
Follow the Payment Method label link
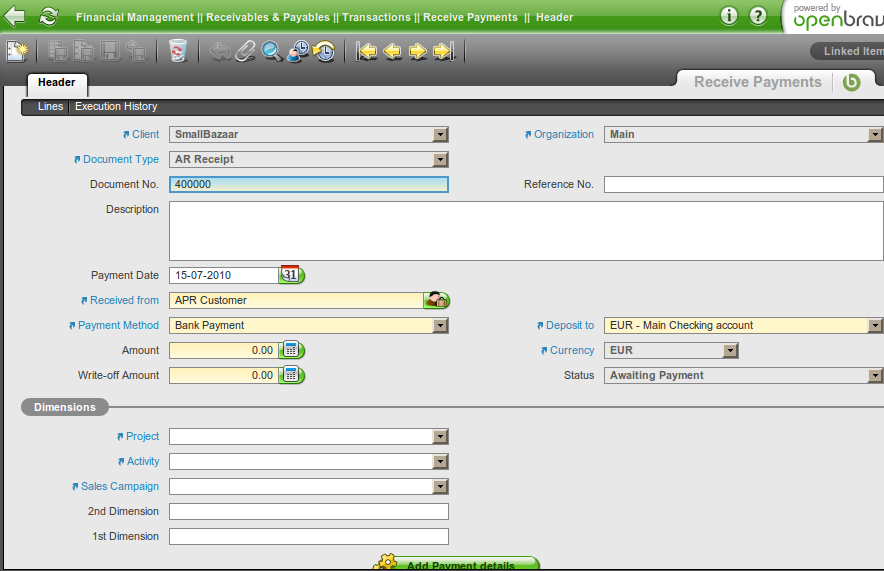coord(118,325)
